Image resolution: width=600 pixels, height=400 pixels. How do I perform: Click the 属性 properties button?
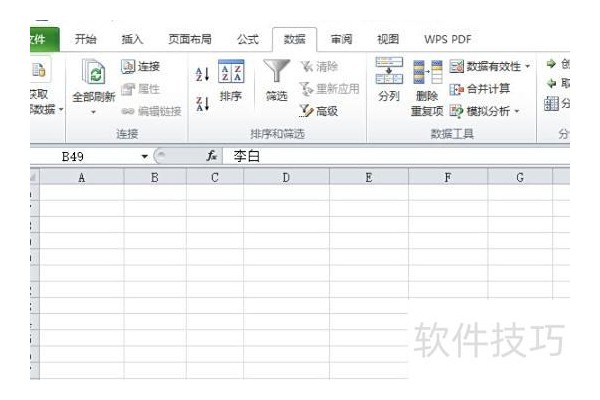pos(140,89)
